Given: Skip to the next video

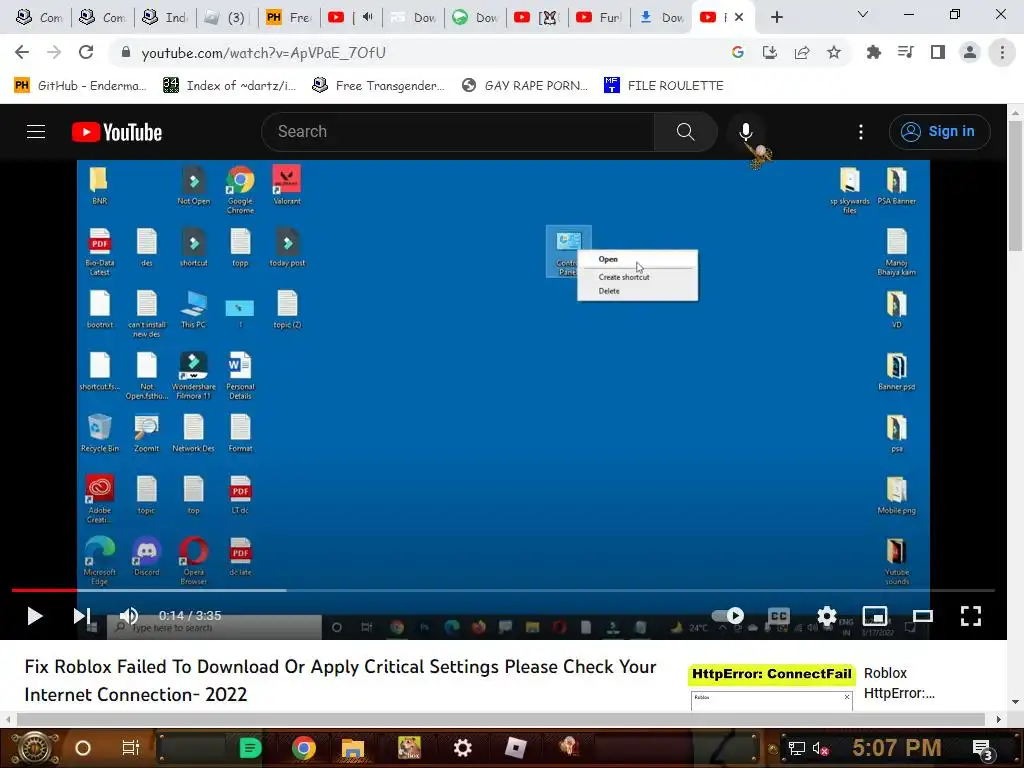Looking at the screenshot, I should (81, 616).
